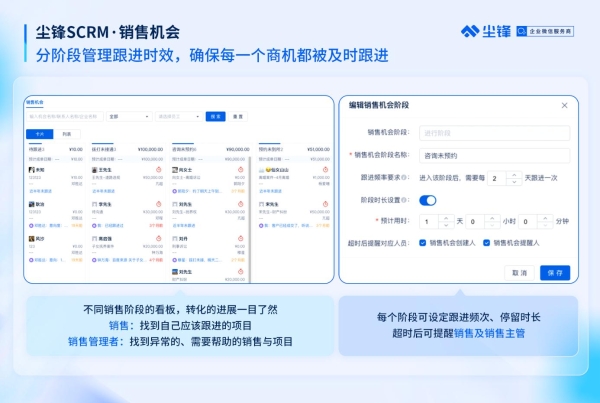Increase follow-up frequency days with up arrow
The height and width of the screenshot is (403, 600).
coord(514,175)
